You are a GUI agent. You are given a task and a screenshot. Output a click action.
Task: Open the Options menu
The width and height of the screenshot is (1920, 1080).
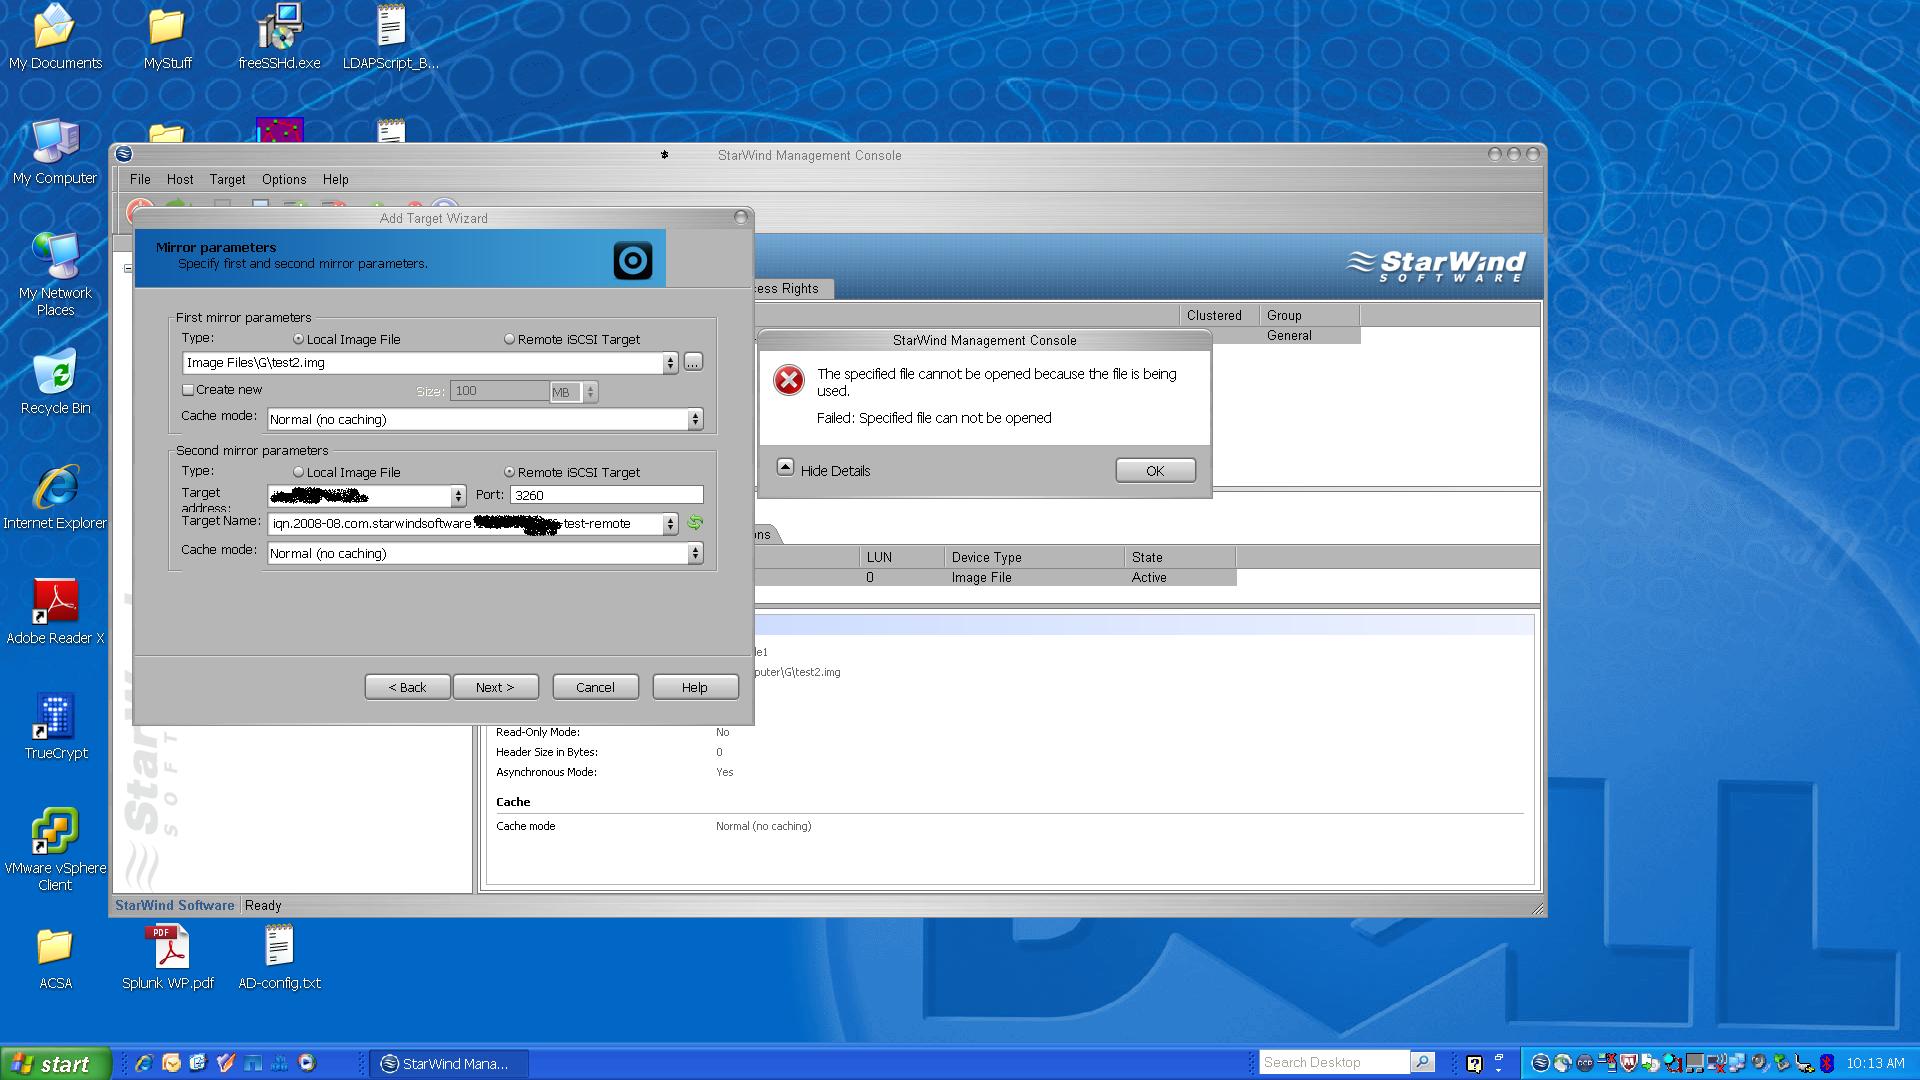click(x=284, y=179)
